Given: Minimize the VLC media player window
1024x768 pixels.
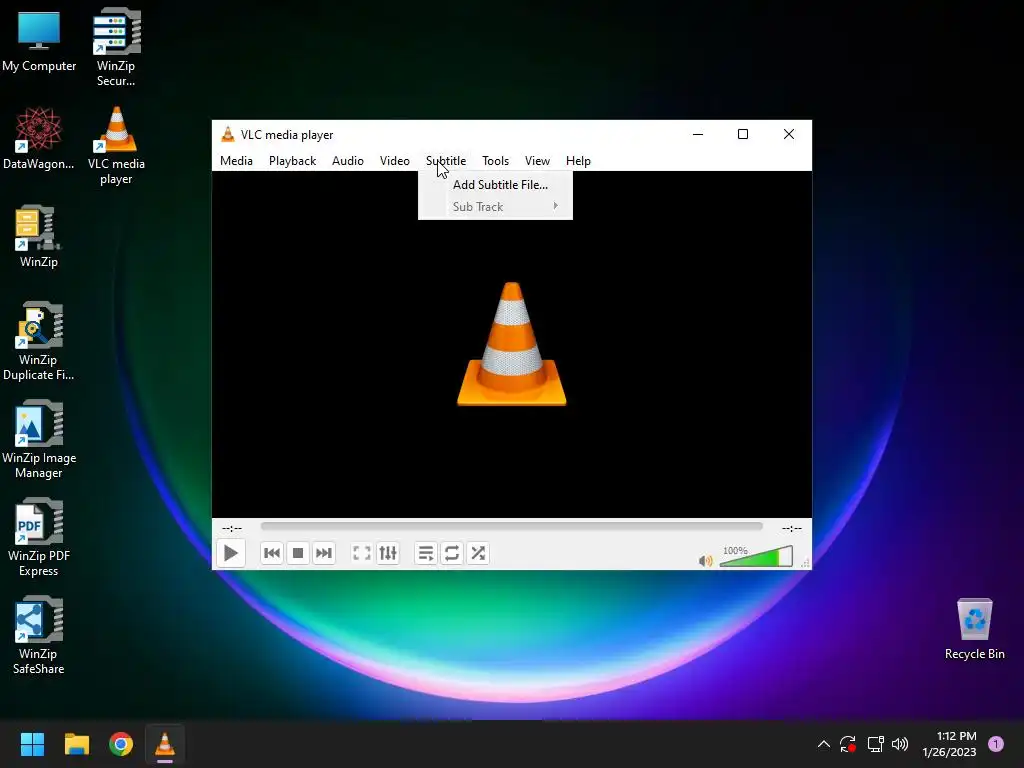Looking at the screenshot, I should click(x=698, y=135).
